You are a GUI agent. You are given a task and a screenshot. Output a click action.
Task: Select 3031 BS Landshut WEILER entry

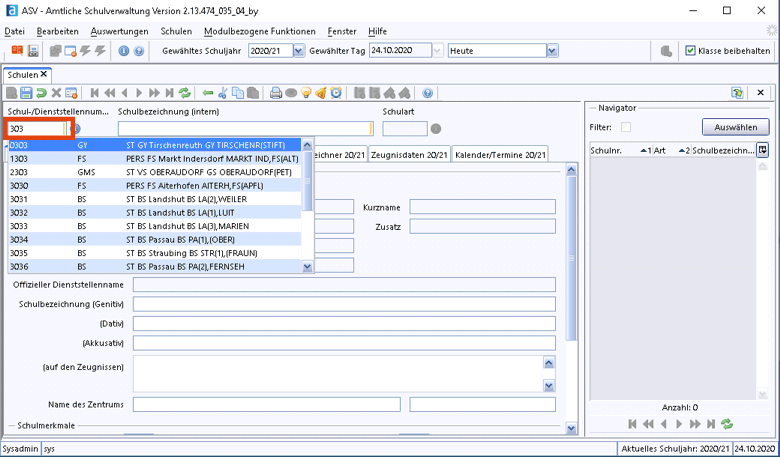(155, 199)
